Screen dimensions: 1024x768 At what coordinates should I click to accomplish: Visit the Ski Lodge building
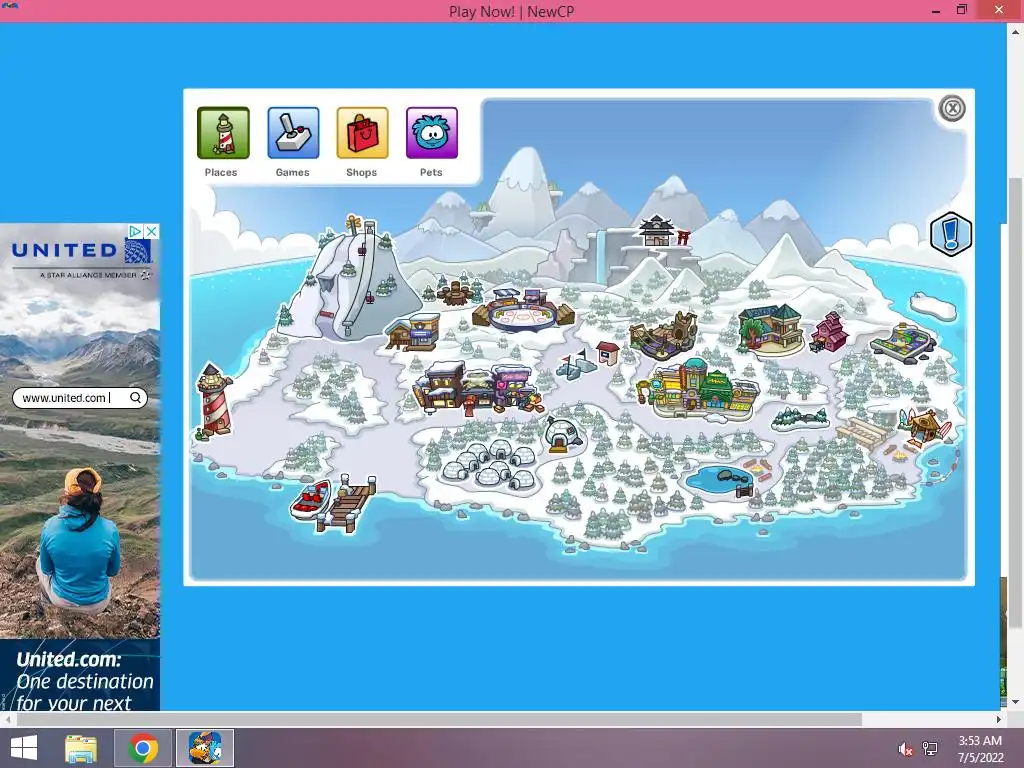click(x=413, y=331)
